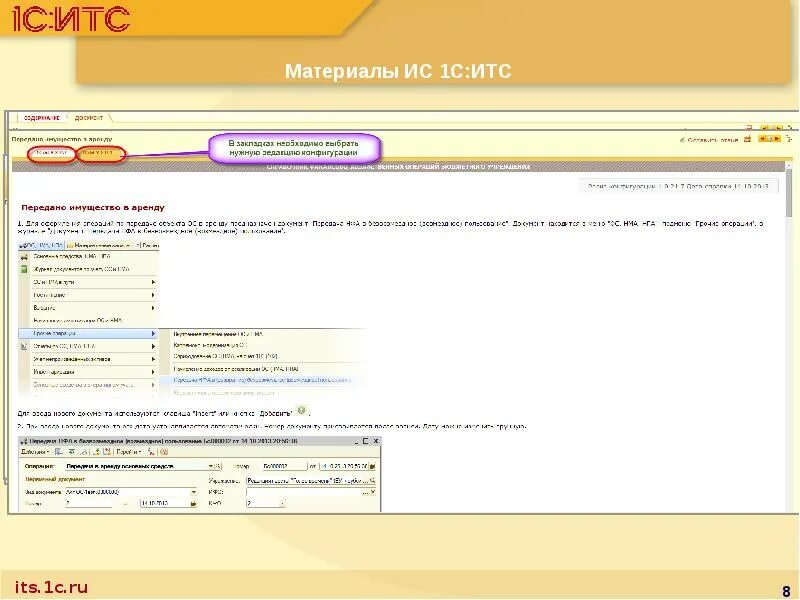800x600 pixels.
Task: Click the round orange icon ending the document toolbar
Action: pyautogui.click(x=164, y=452)
